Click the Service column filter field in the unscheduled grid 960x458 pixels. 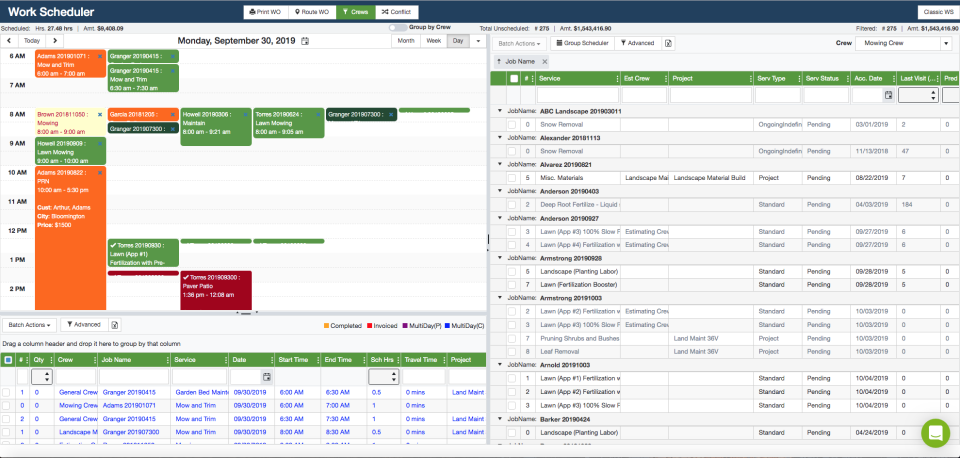tap(577, 95)
